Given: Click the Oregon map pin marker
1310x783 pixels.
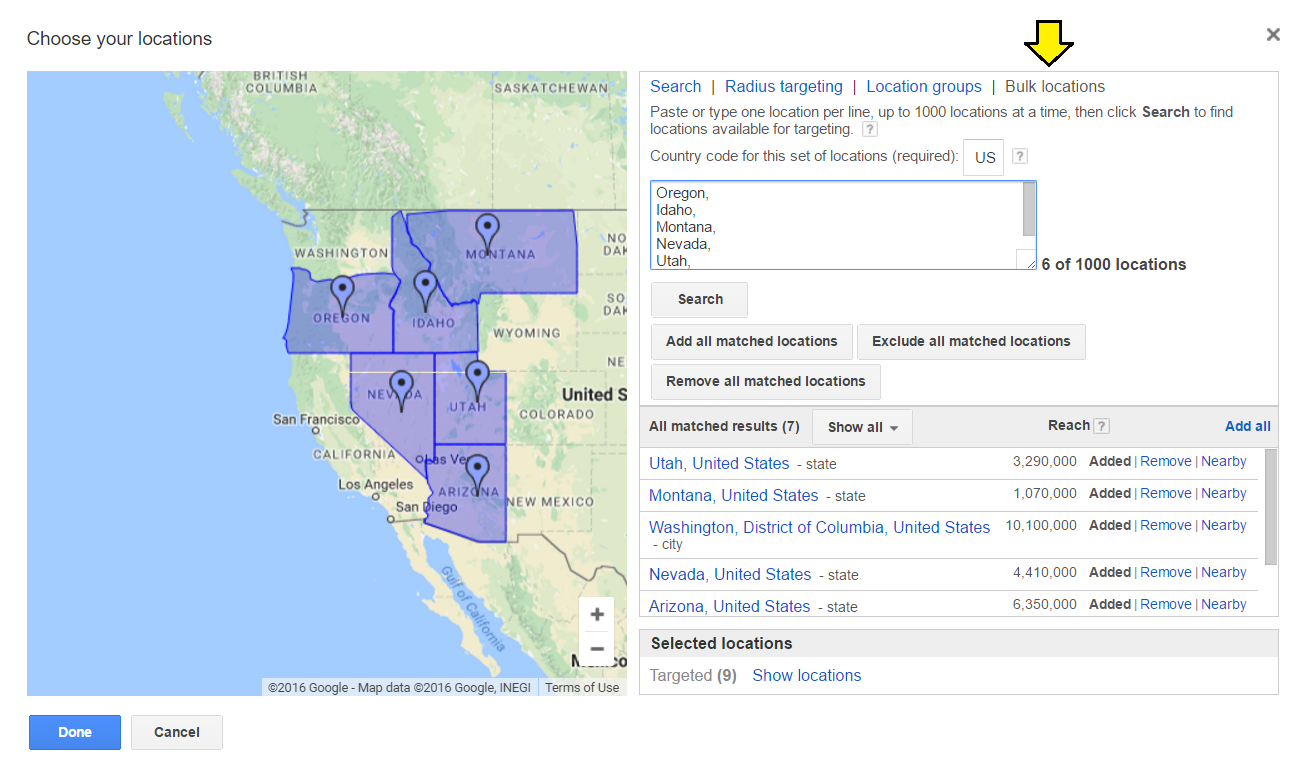Looking at the screenshot, I should click(x=343, y=295).
